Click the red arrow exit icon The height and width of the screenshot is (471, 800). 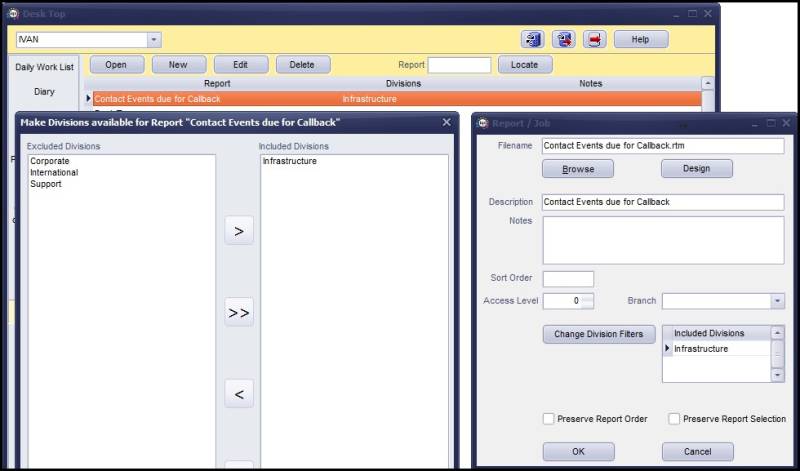(x=594, y=39)
